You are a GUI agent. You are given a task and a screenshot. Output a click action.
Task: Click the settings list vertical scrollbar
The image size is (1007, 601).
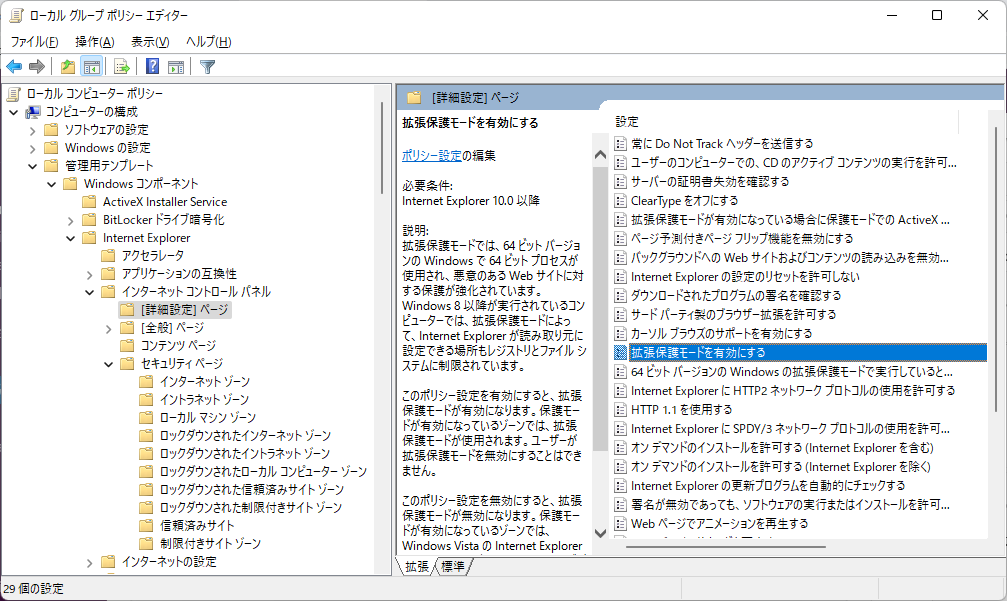(x=996, y=270)
